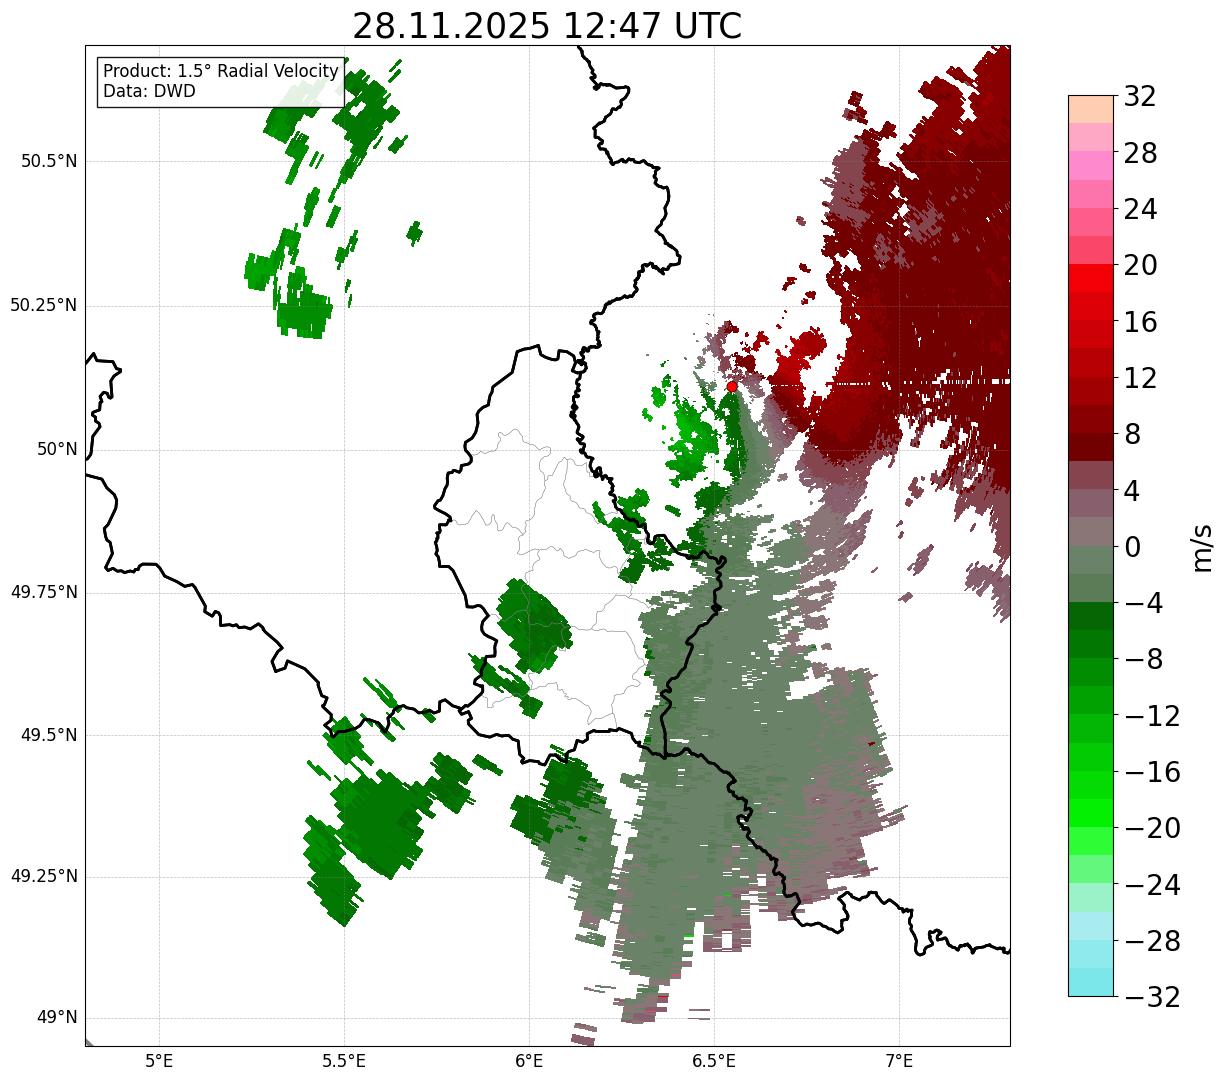
Task: Click the "49°N" latitude label
Action: (x=57, y=1017)
